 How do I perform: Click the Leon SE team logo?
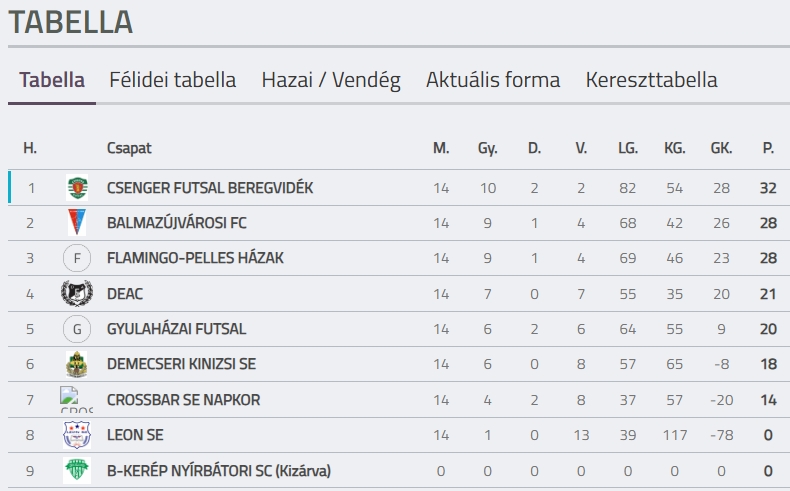tap(77, 435)
